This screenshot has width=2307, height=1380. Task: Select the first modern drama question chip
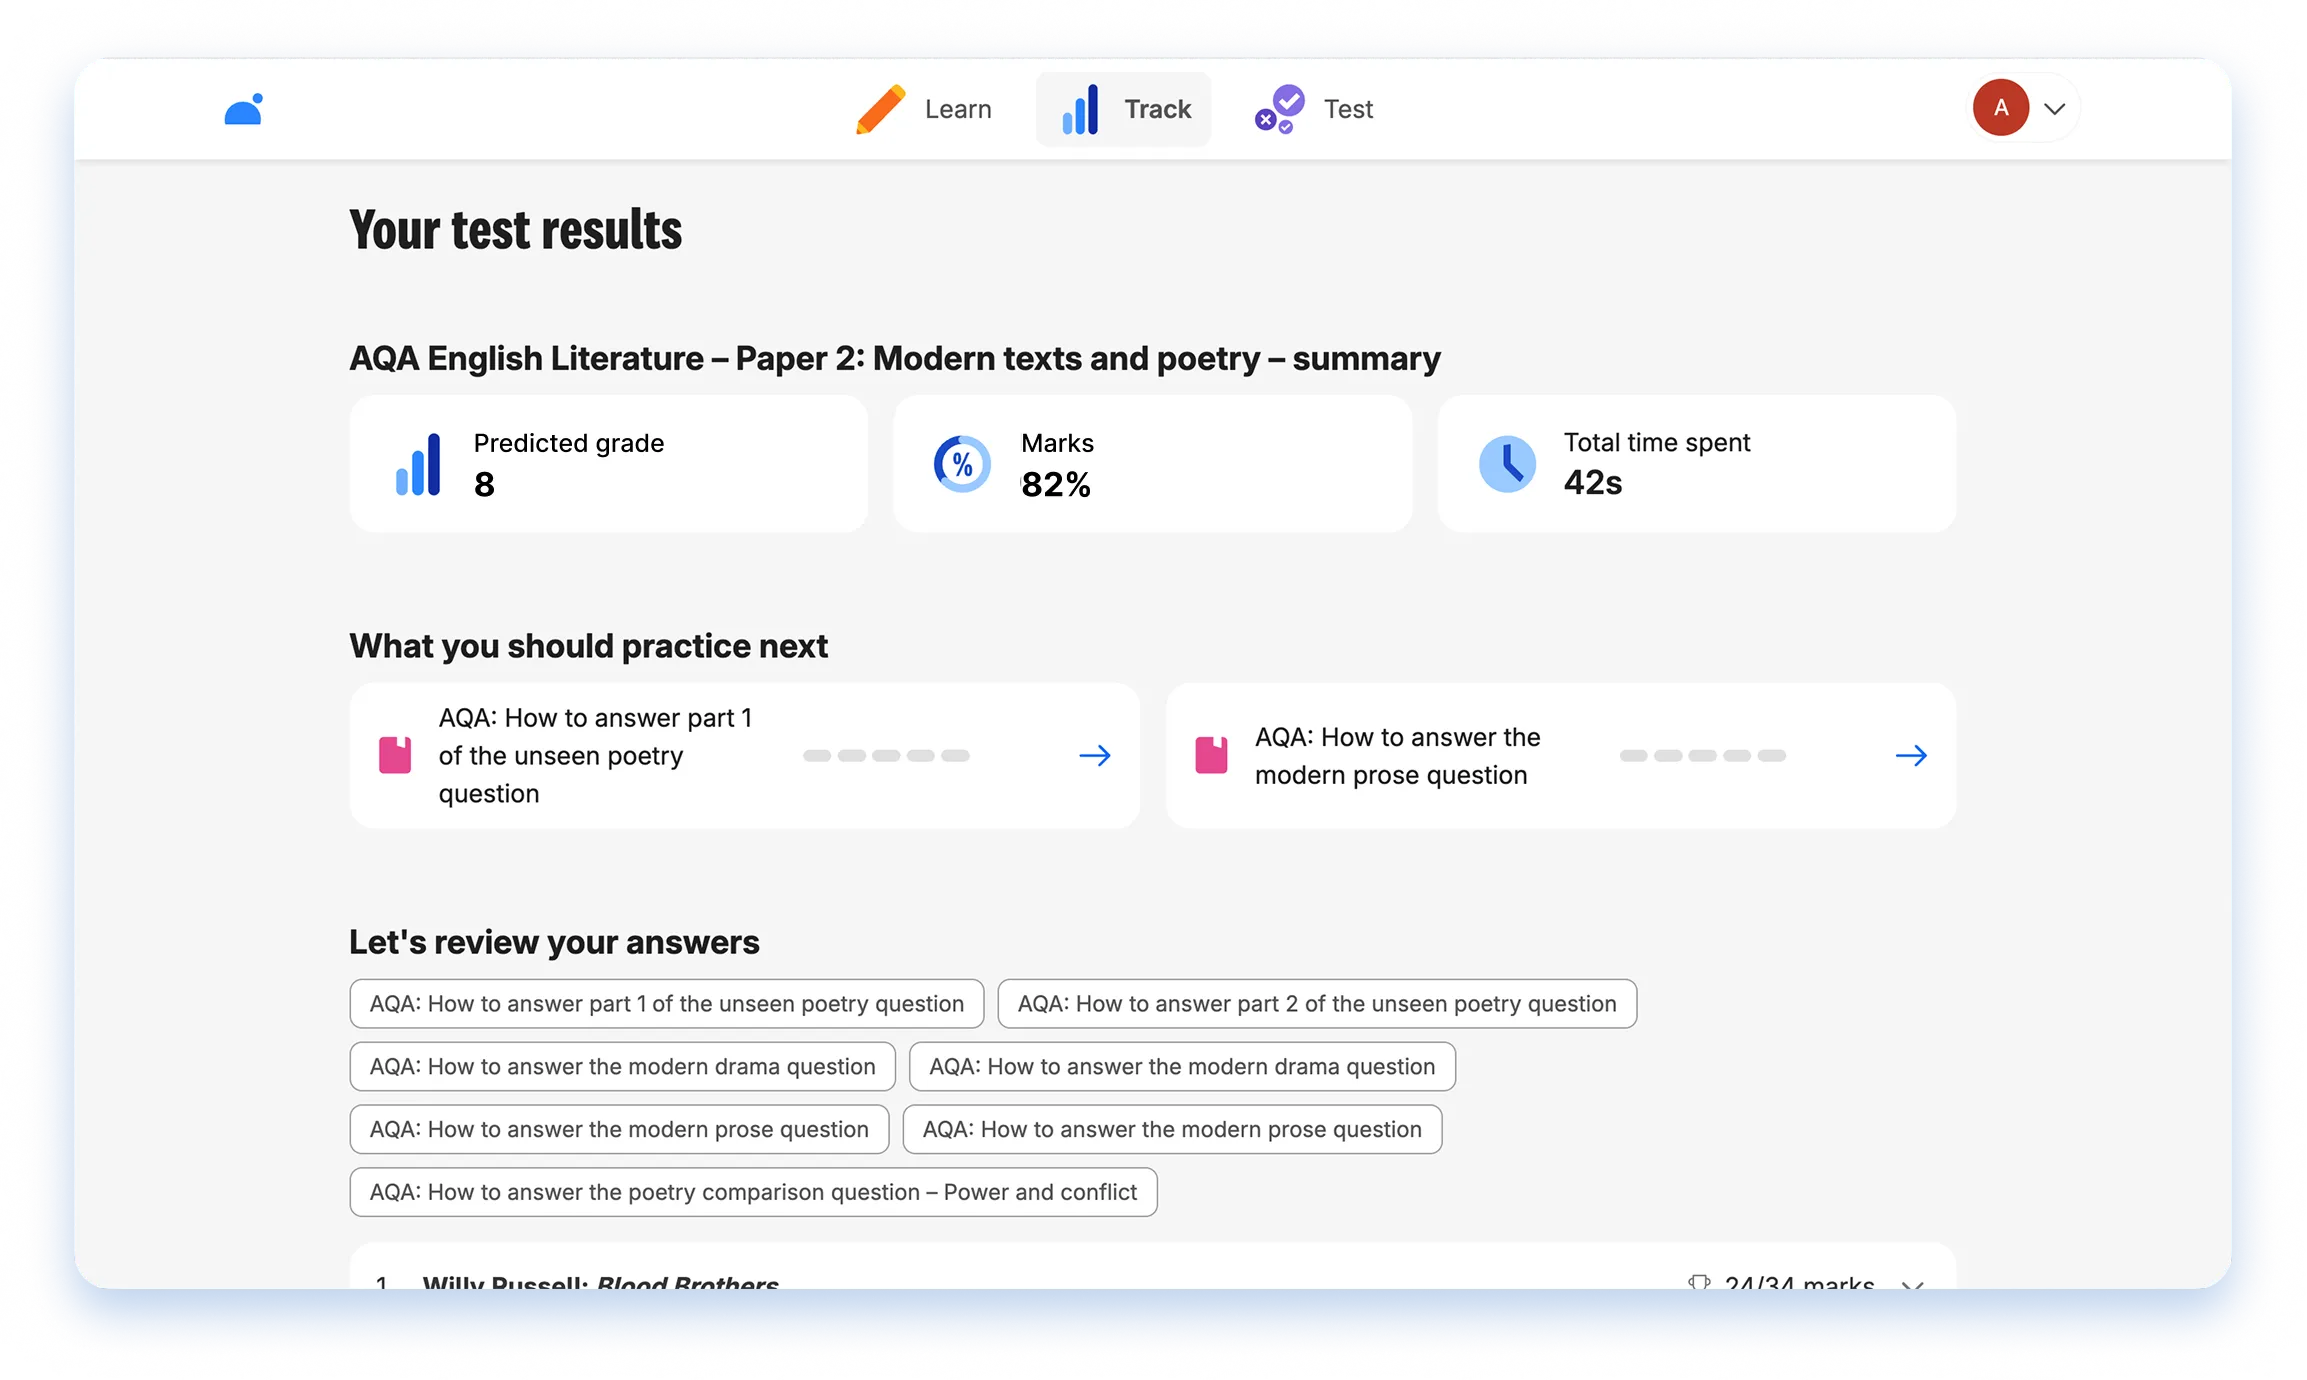point(622,1066)
